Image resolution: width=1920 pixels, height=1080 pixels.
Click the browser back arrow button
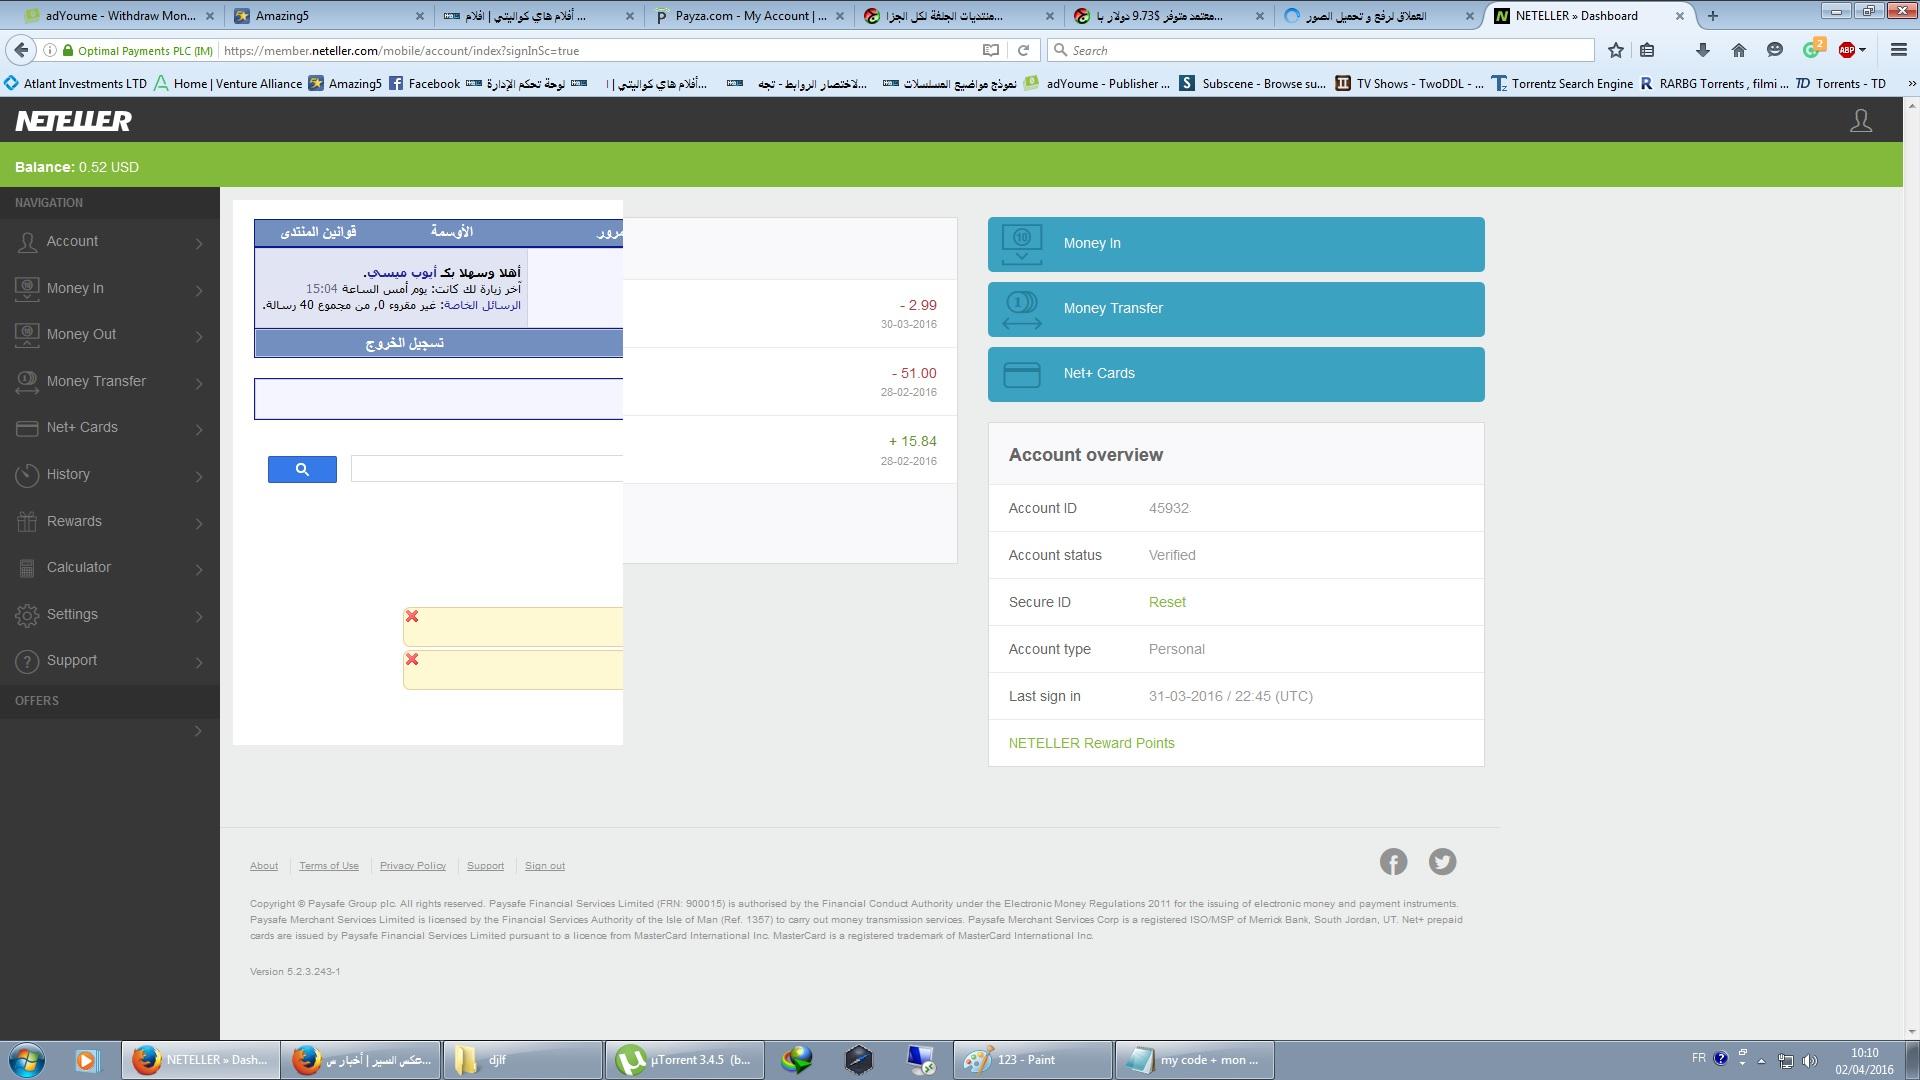[22, 50]
